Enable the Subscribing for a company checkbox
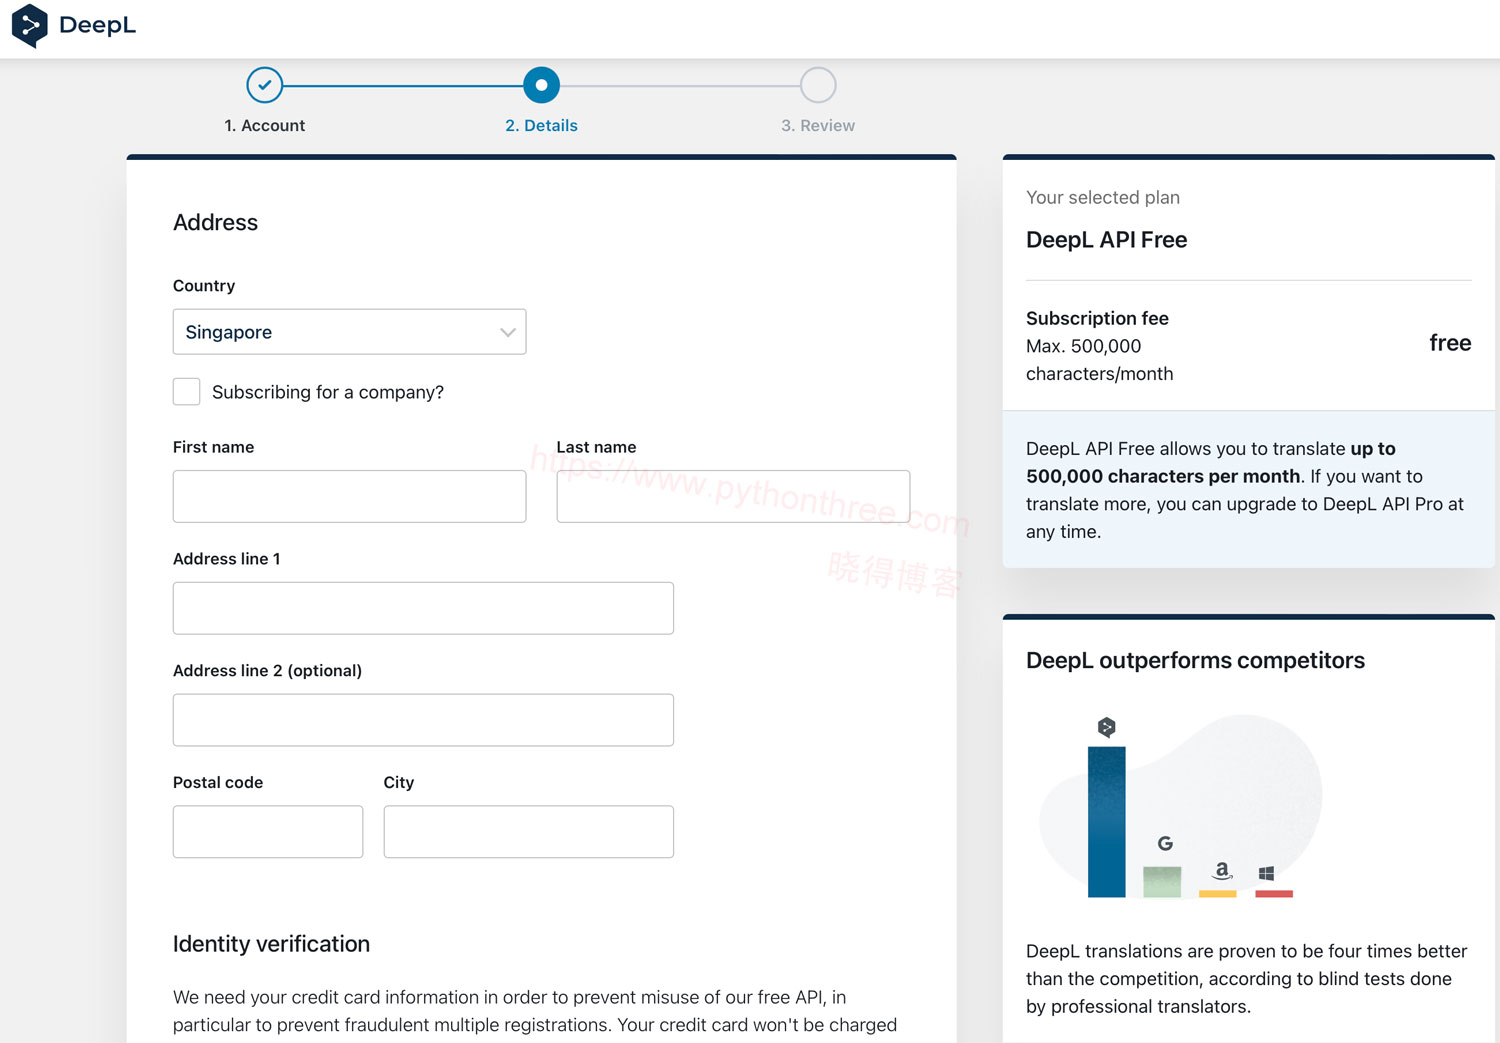Screen dimensions: 1500x1043 pos(187,392)
